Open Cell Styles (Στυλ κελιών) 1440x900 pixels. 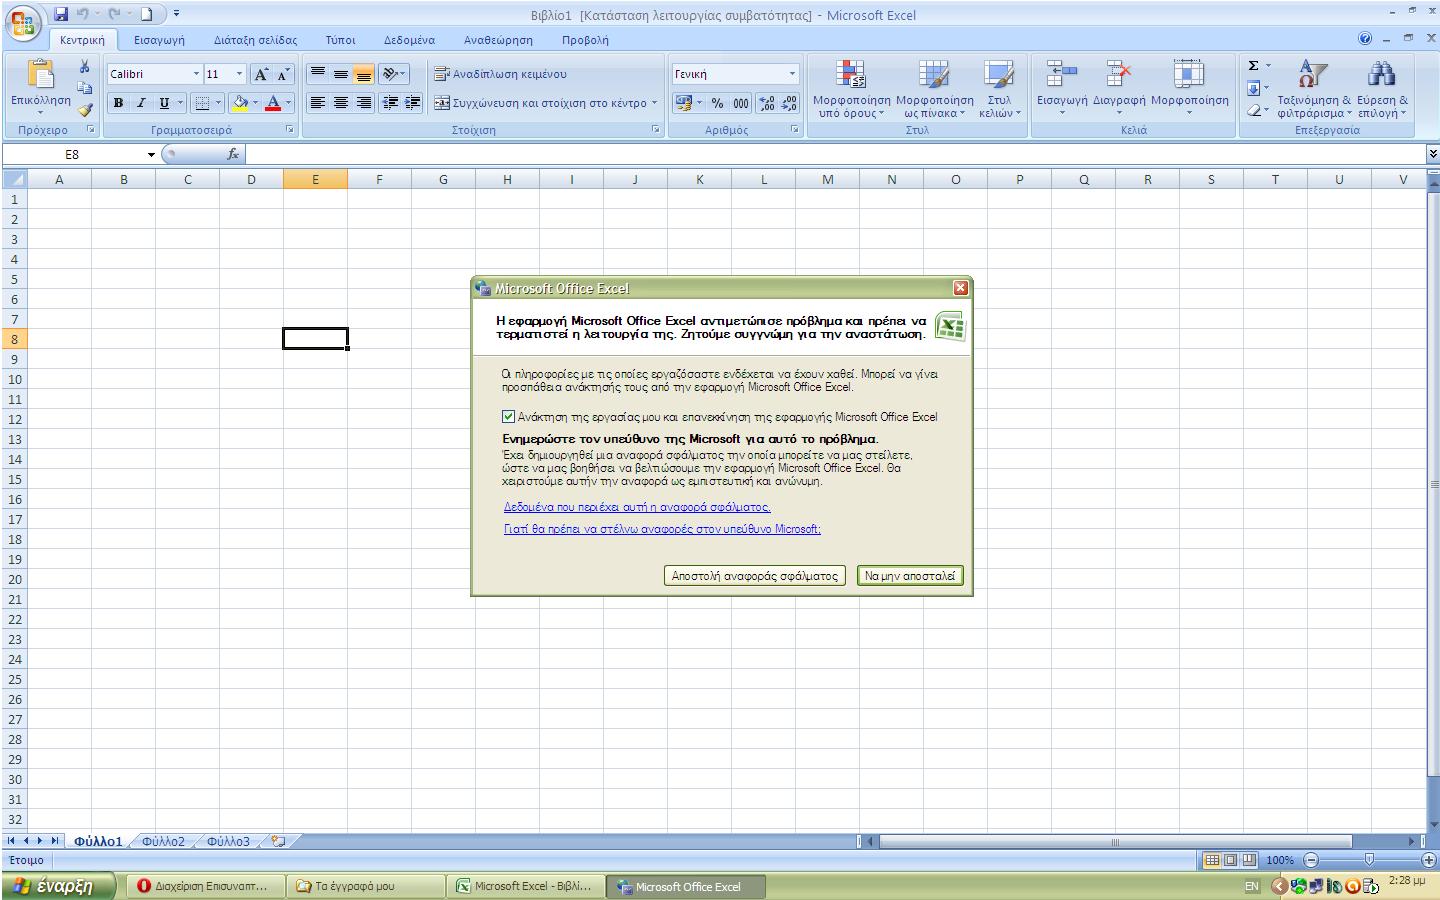coord(999,89)
